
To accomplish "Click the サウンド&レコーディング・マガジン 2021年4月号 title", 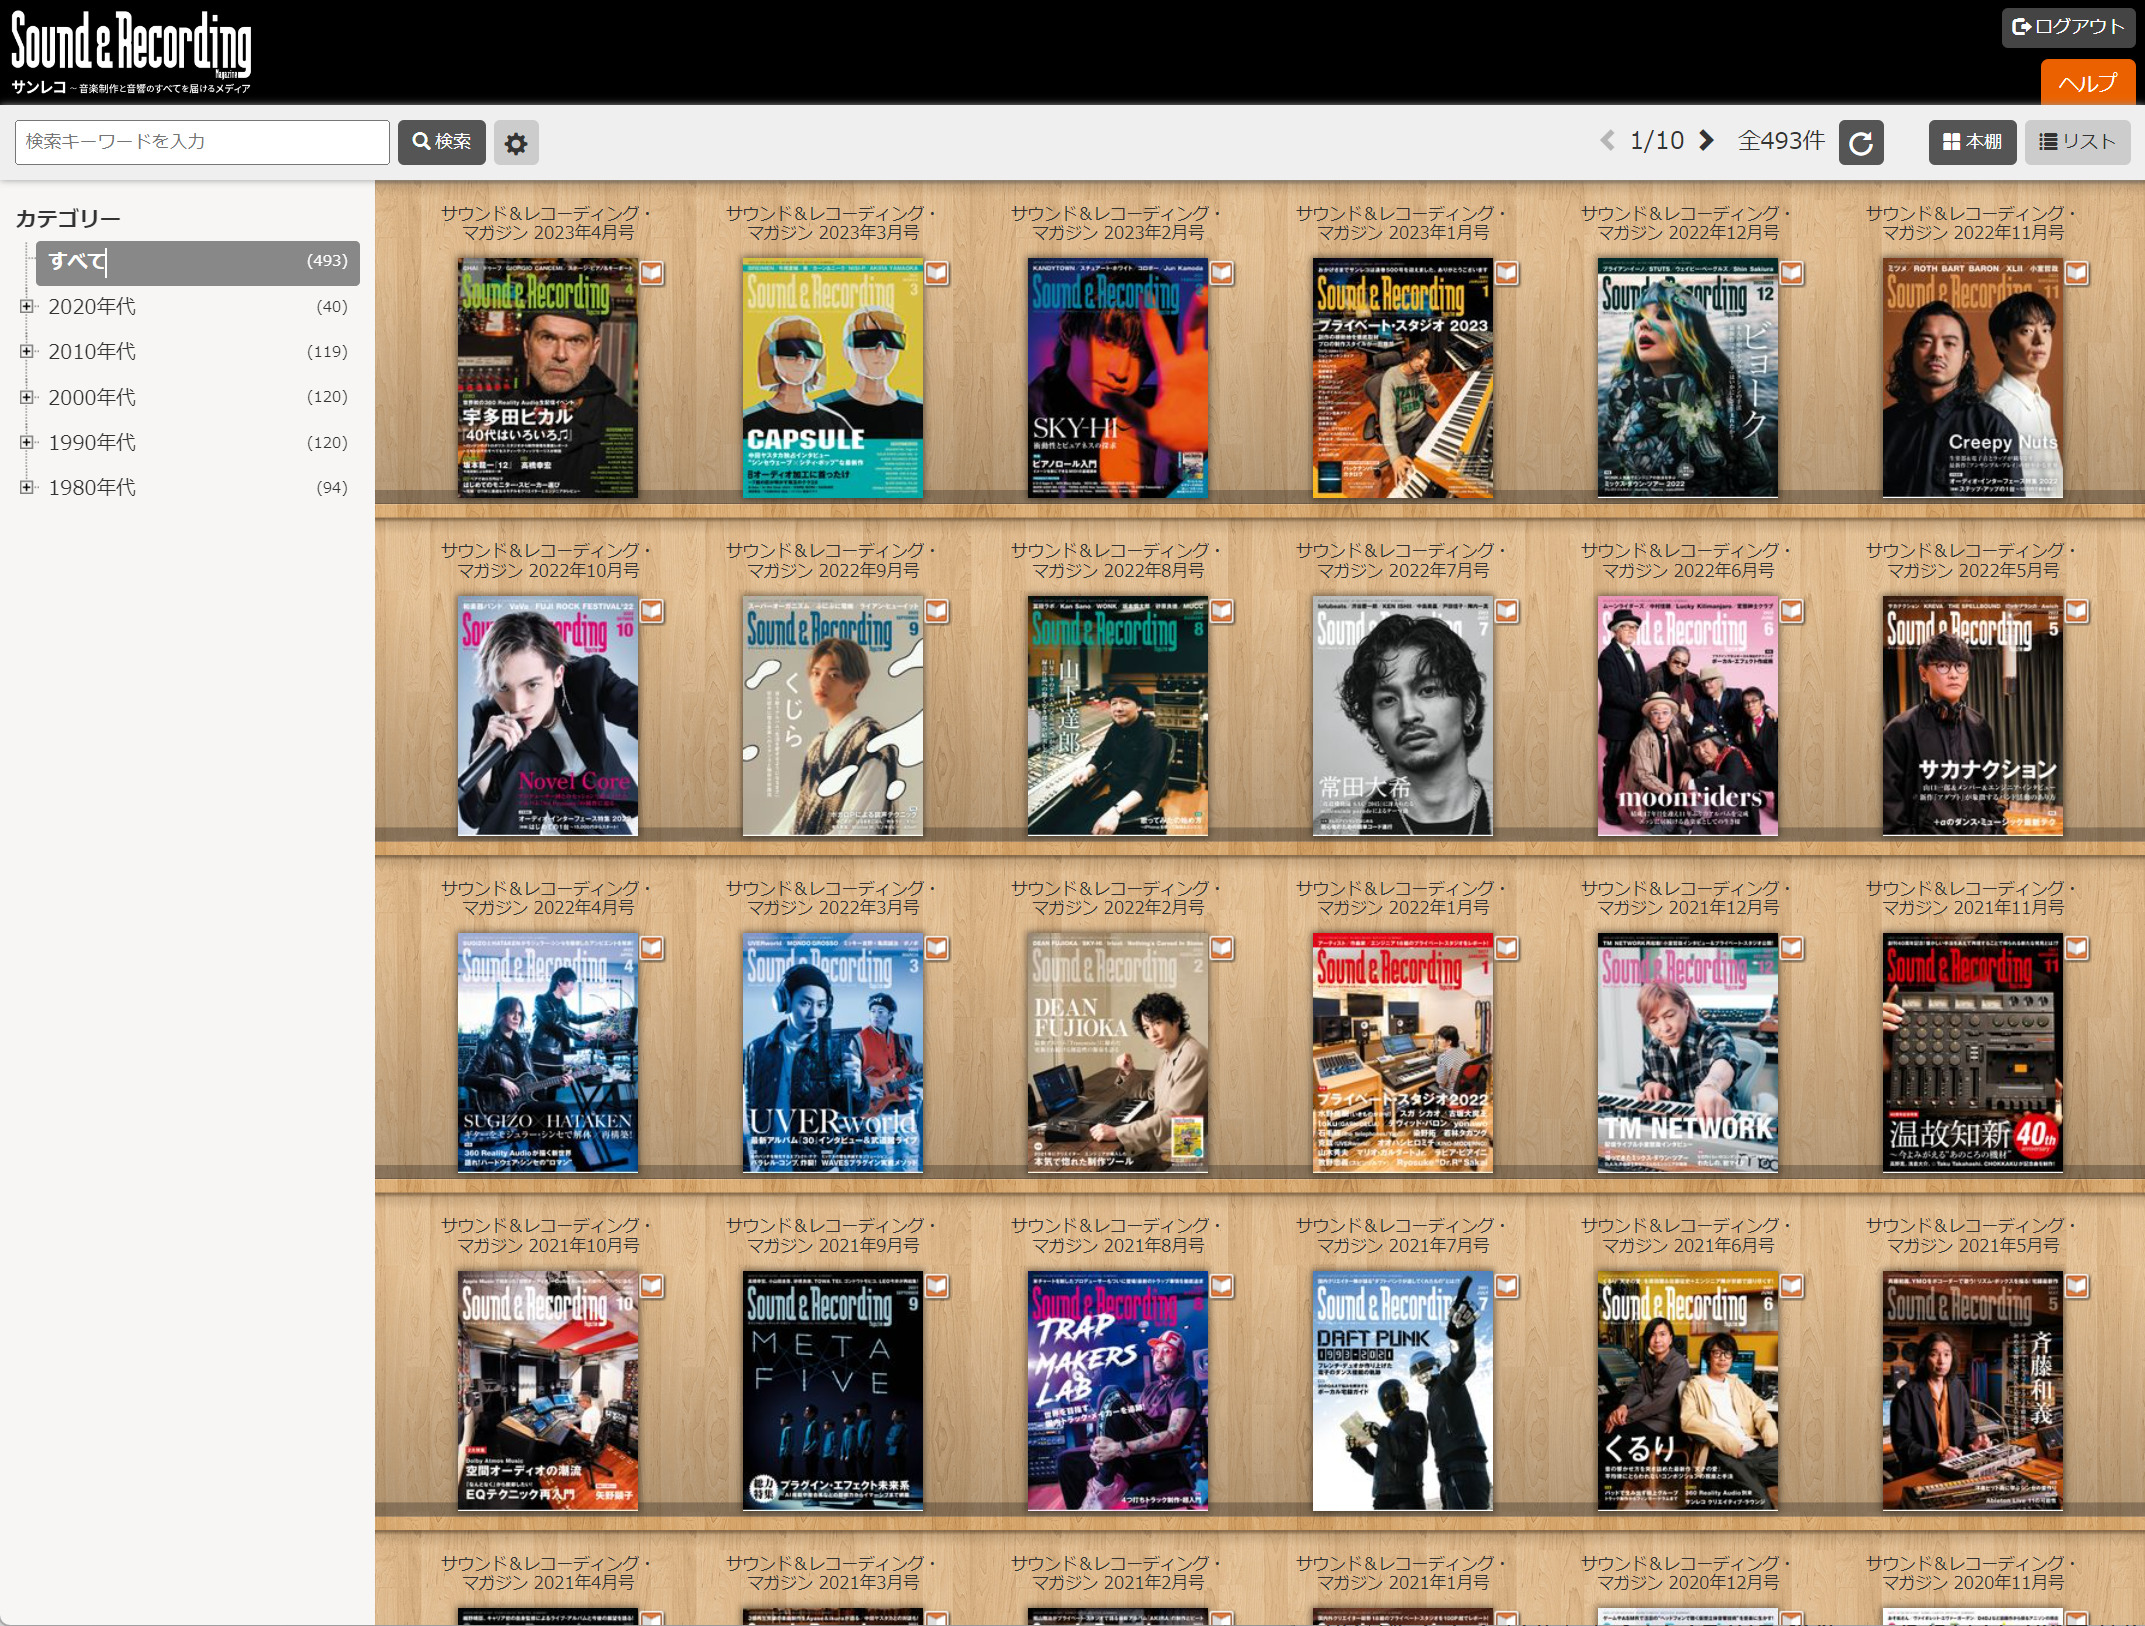I will tap(547, 1572).
